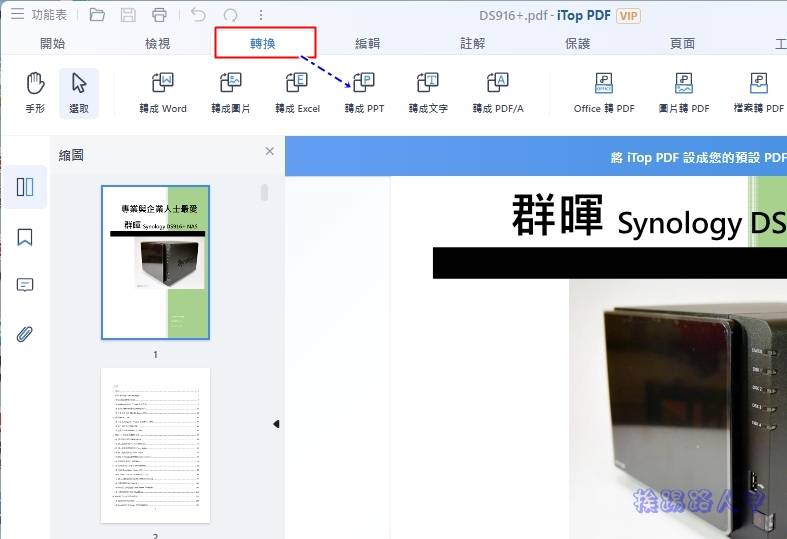Select the 手形 hand tool
This screenshot has height=539, width=787.
pos(36,93)
